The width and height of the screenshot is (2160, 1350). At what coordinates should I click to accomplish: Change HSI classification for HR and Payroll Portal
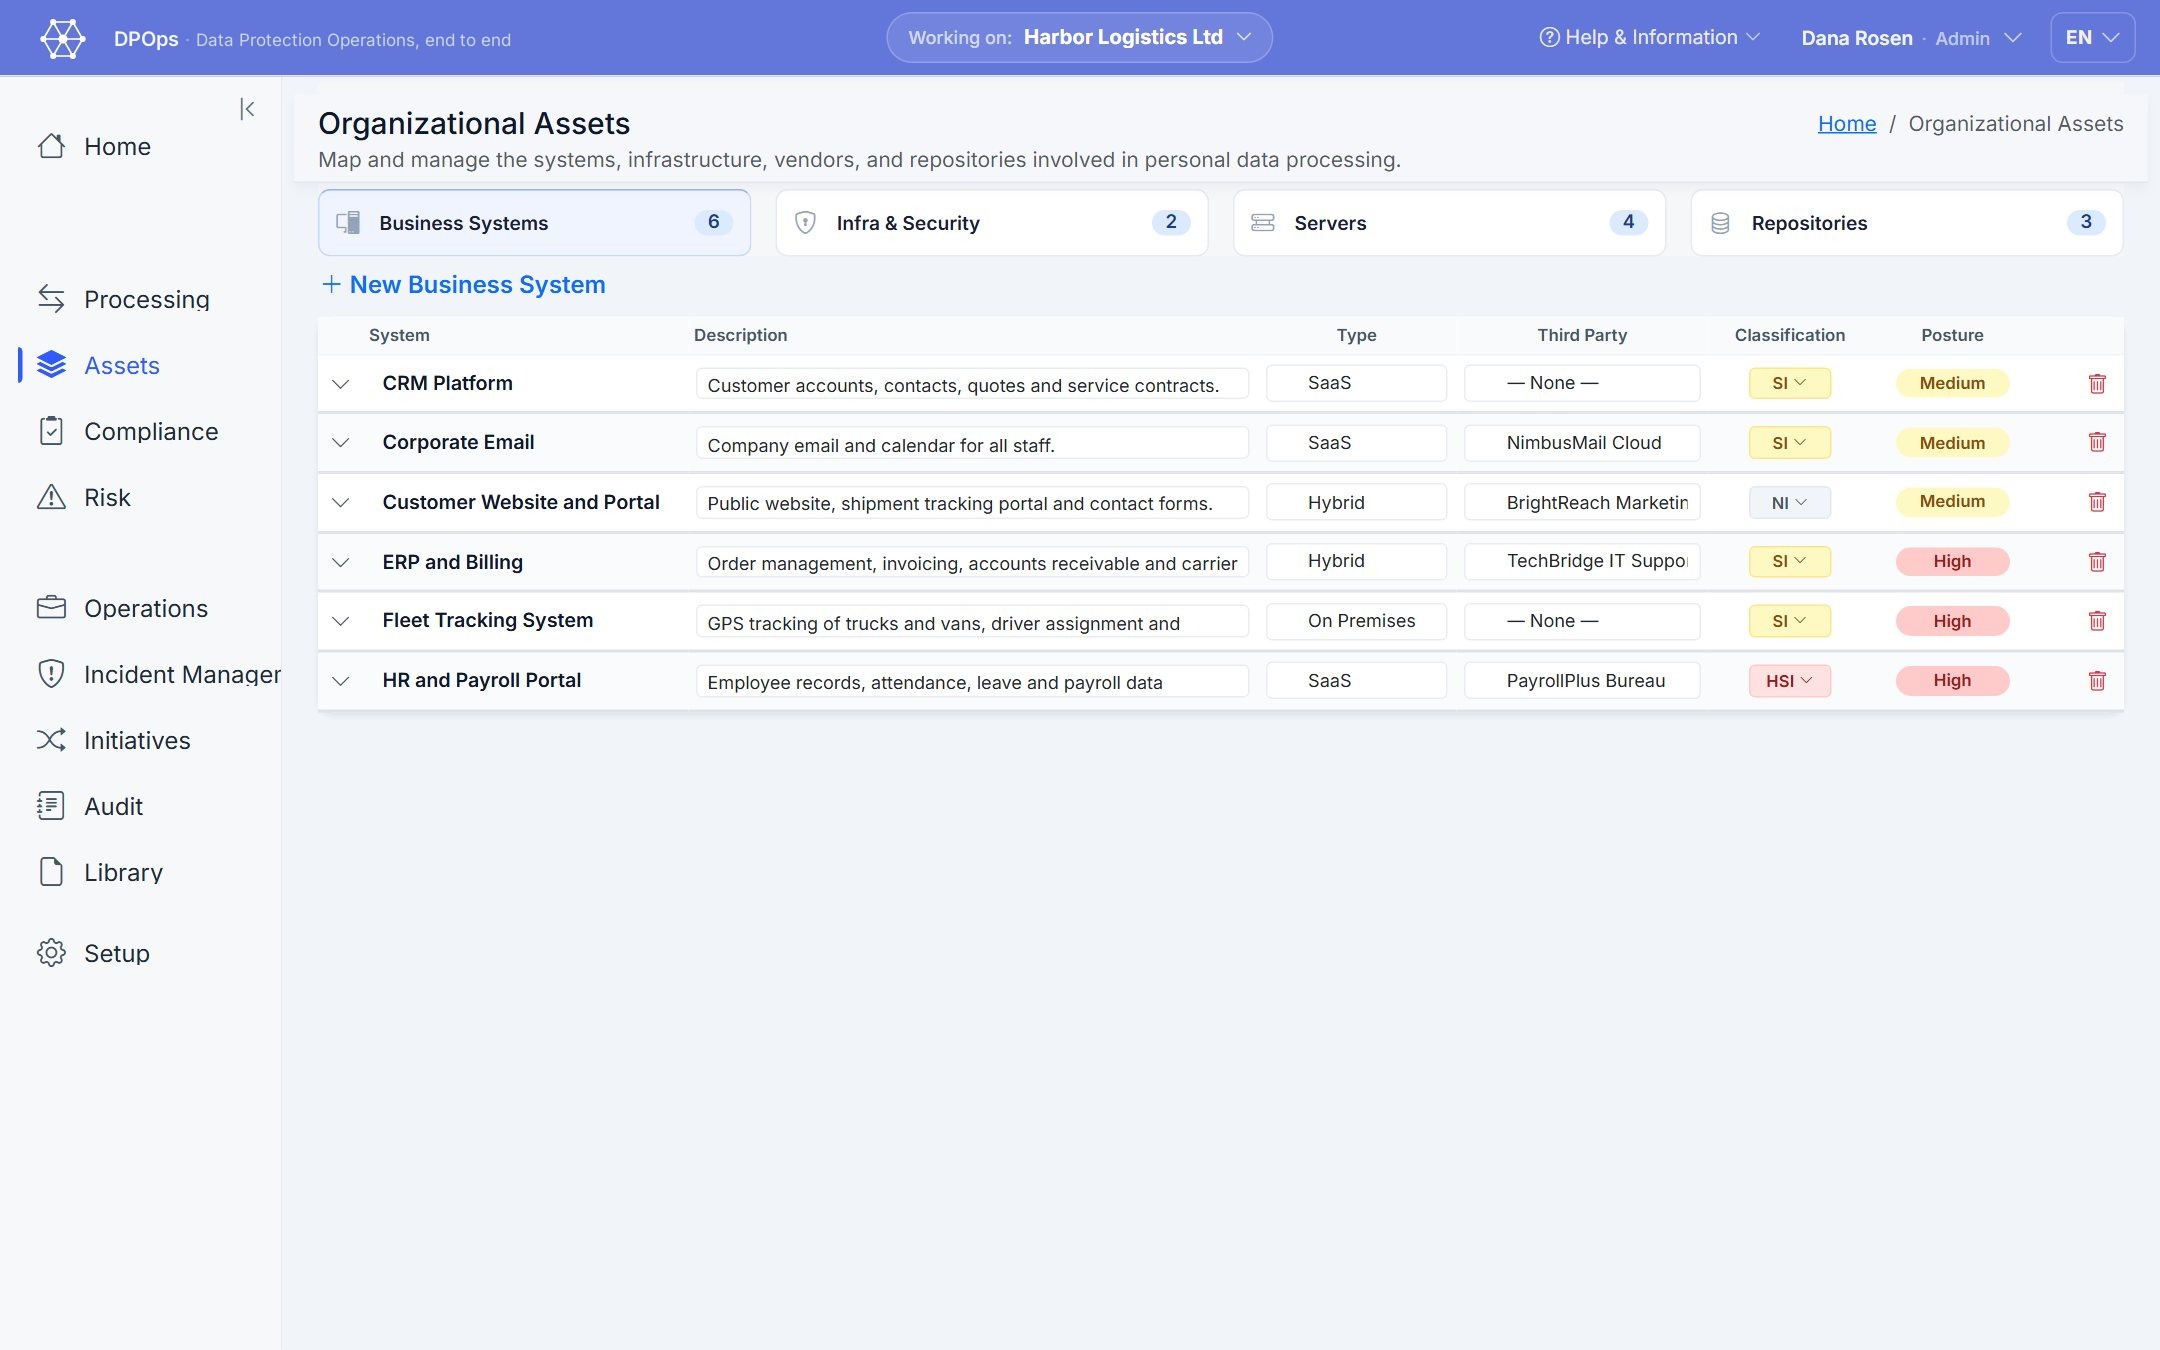click(x=1789, y=681)
